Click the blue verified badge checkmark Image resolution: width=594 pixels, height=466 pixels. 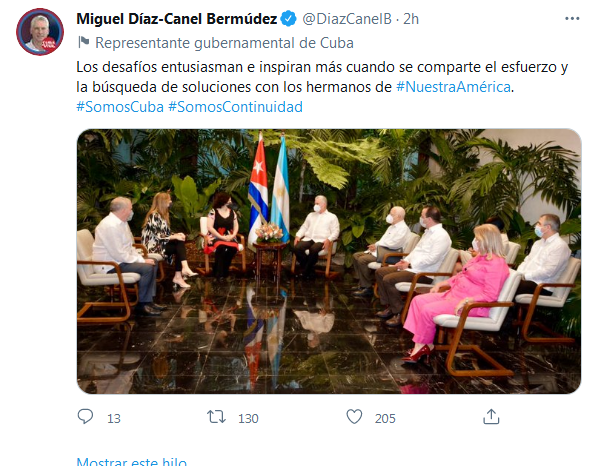coord(289,19)
